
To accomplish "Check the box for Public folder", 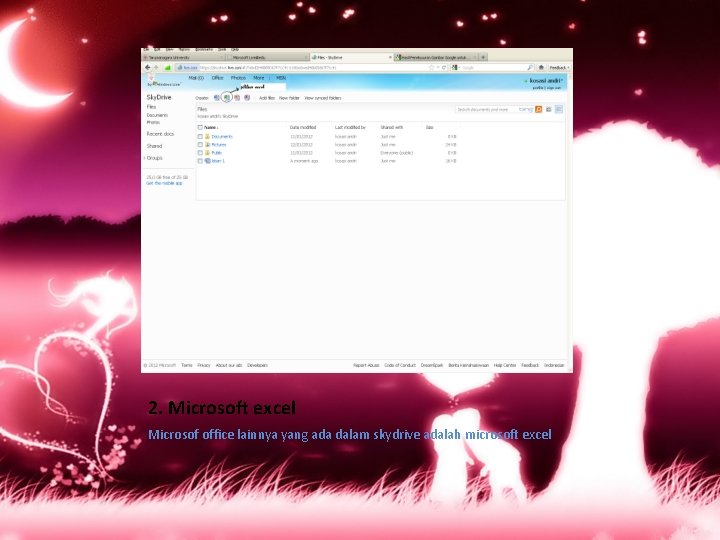I will (200, 153).
